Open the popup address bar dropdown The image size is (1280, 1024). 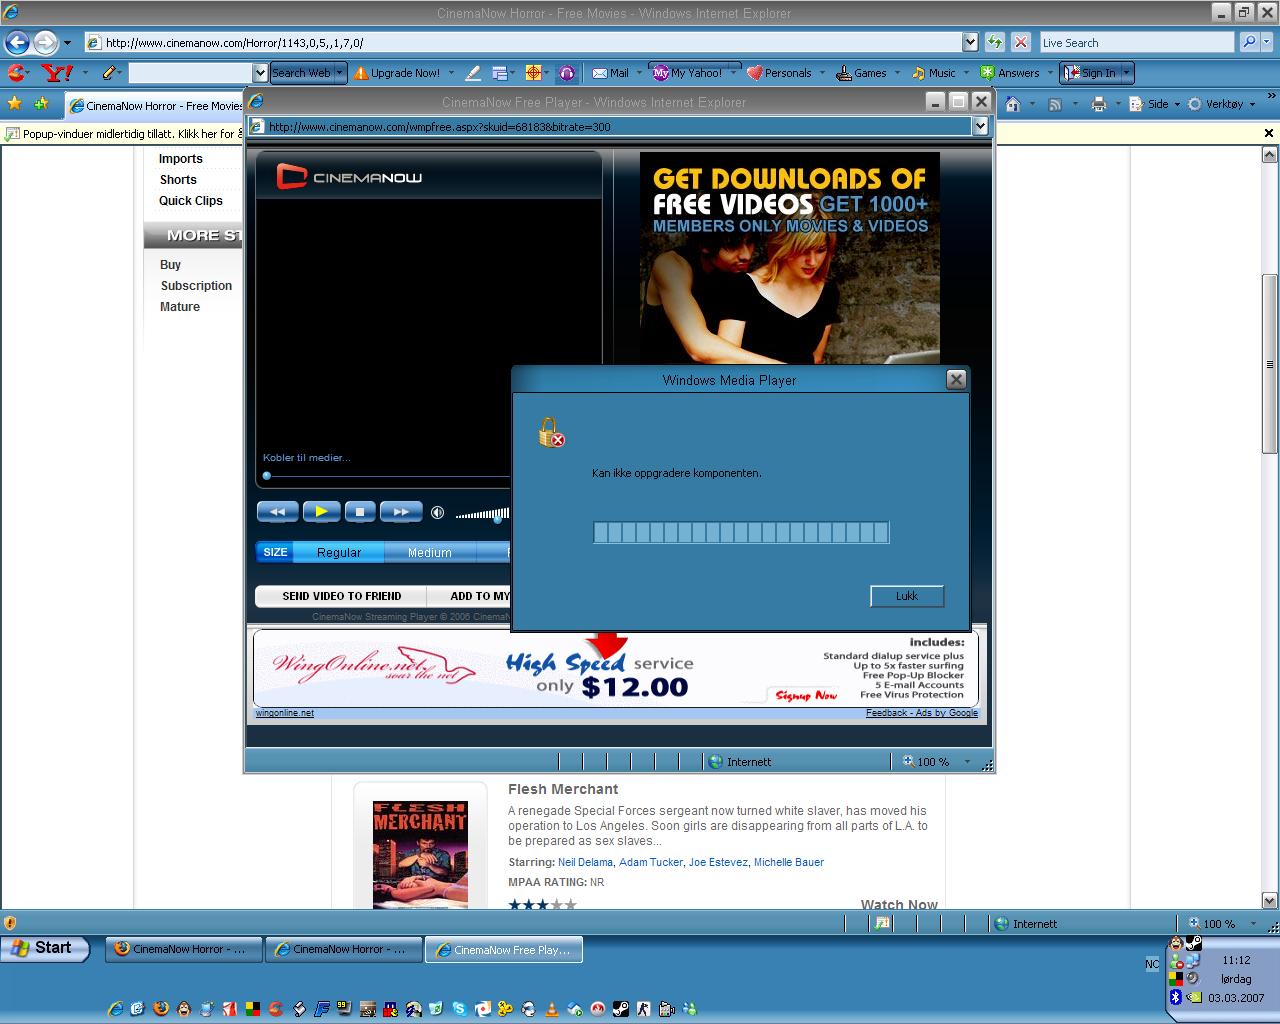pos(980,127)
